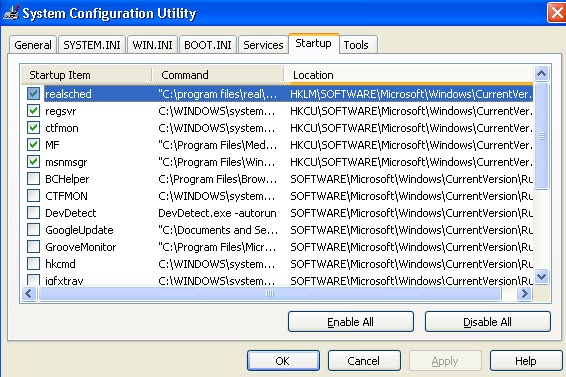Enable the BCHelper startup checkbox
The width and height of the screenshot is (566, 377).
point(34,179)
